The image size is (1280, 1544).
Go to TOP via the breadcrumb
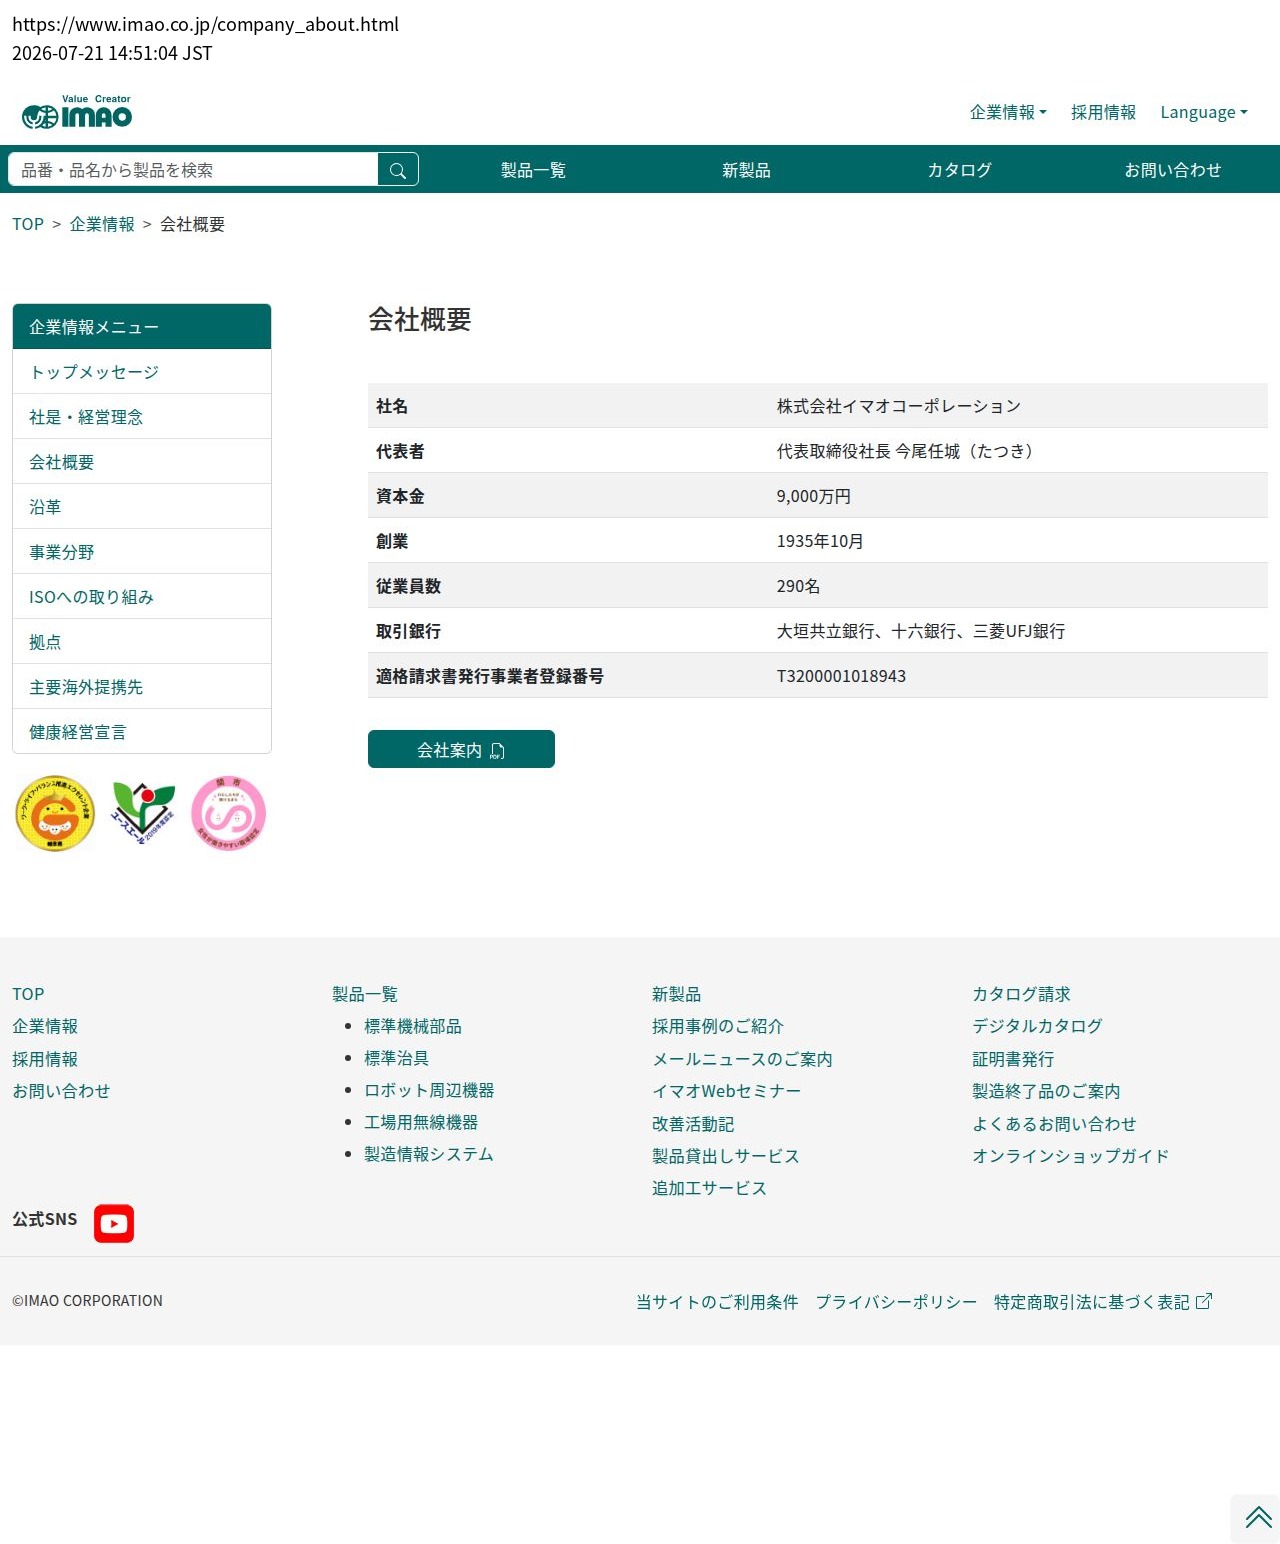click(x=28, y=224)
